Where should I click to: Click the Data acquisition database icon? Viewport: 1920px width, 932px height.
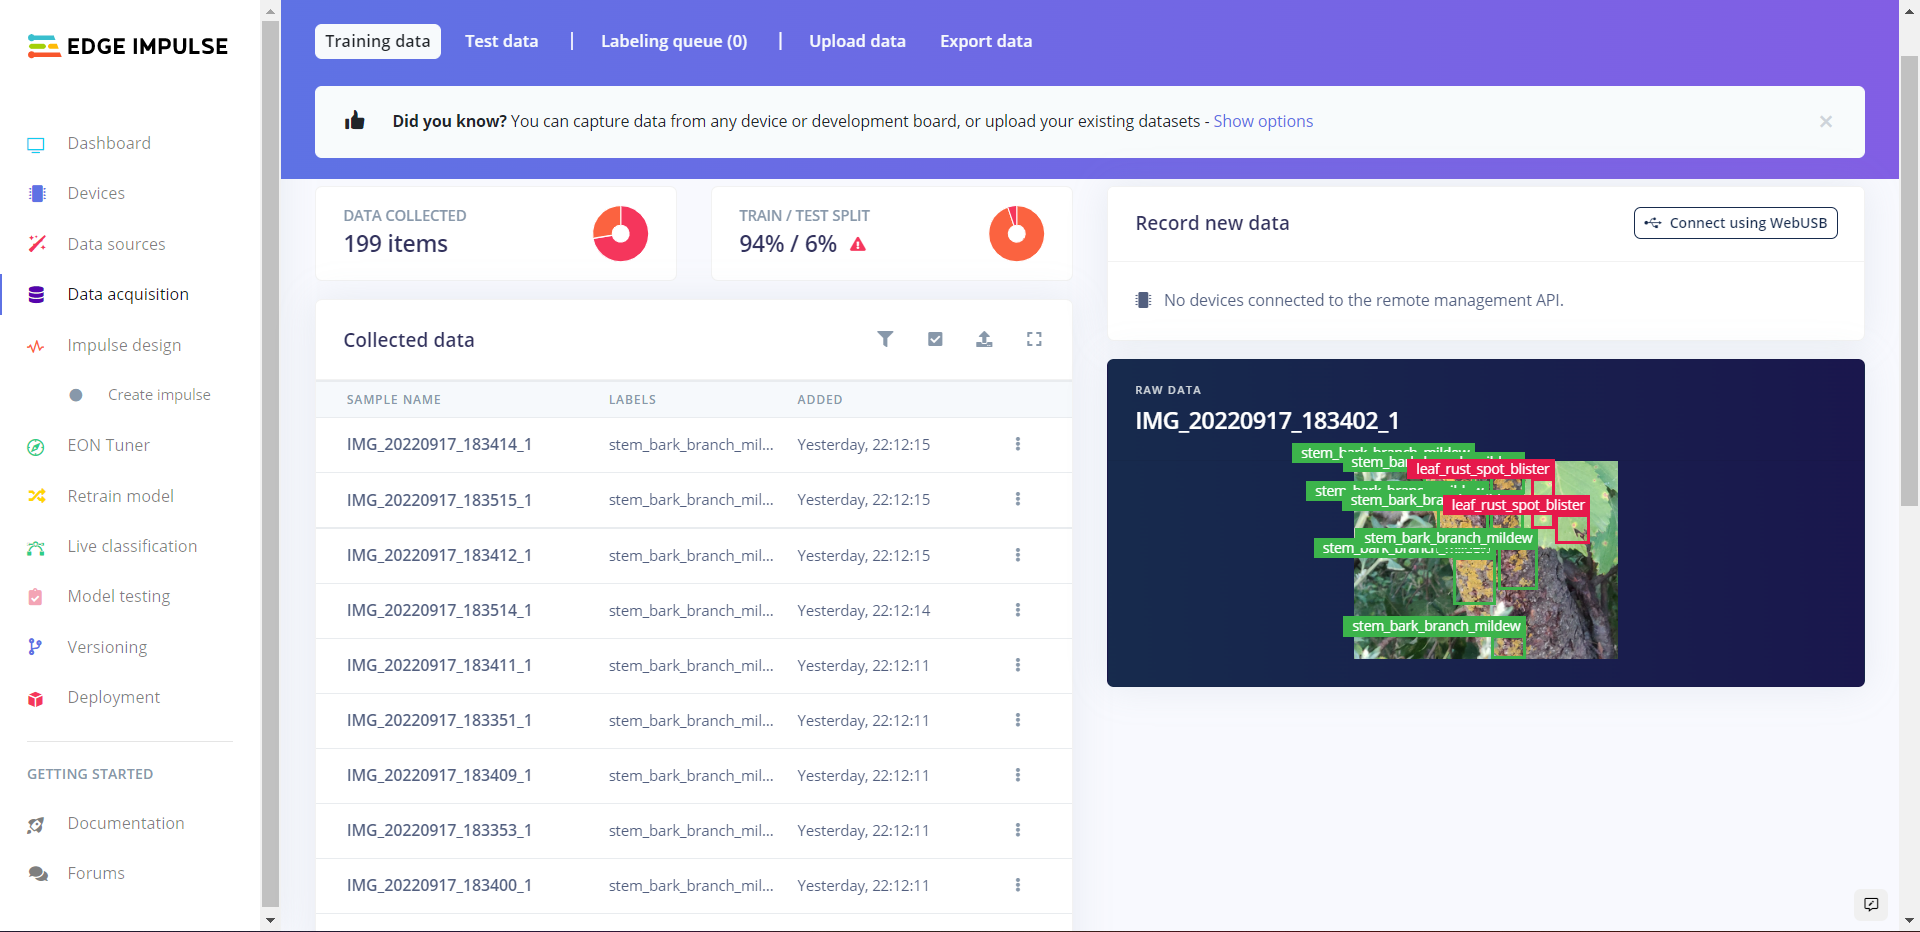click(37, 295)
